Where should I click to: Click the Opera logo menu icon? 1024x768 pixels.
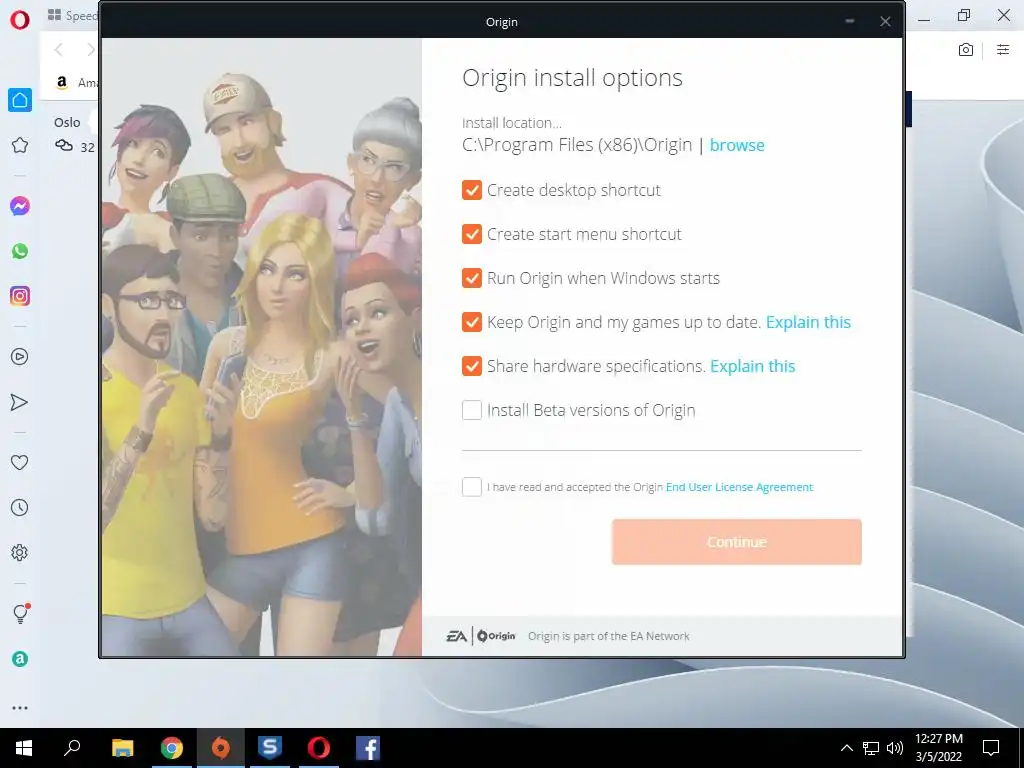coord(20,20)
